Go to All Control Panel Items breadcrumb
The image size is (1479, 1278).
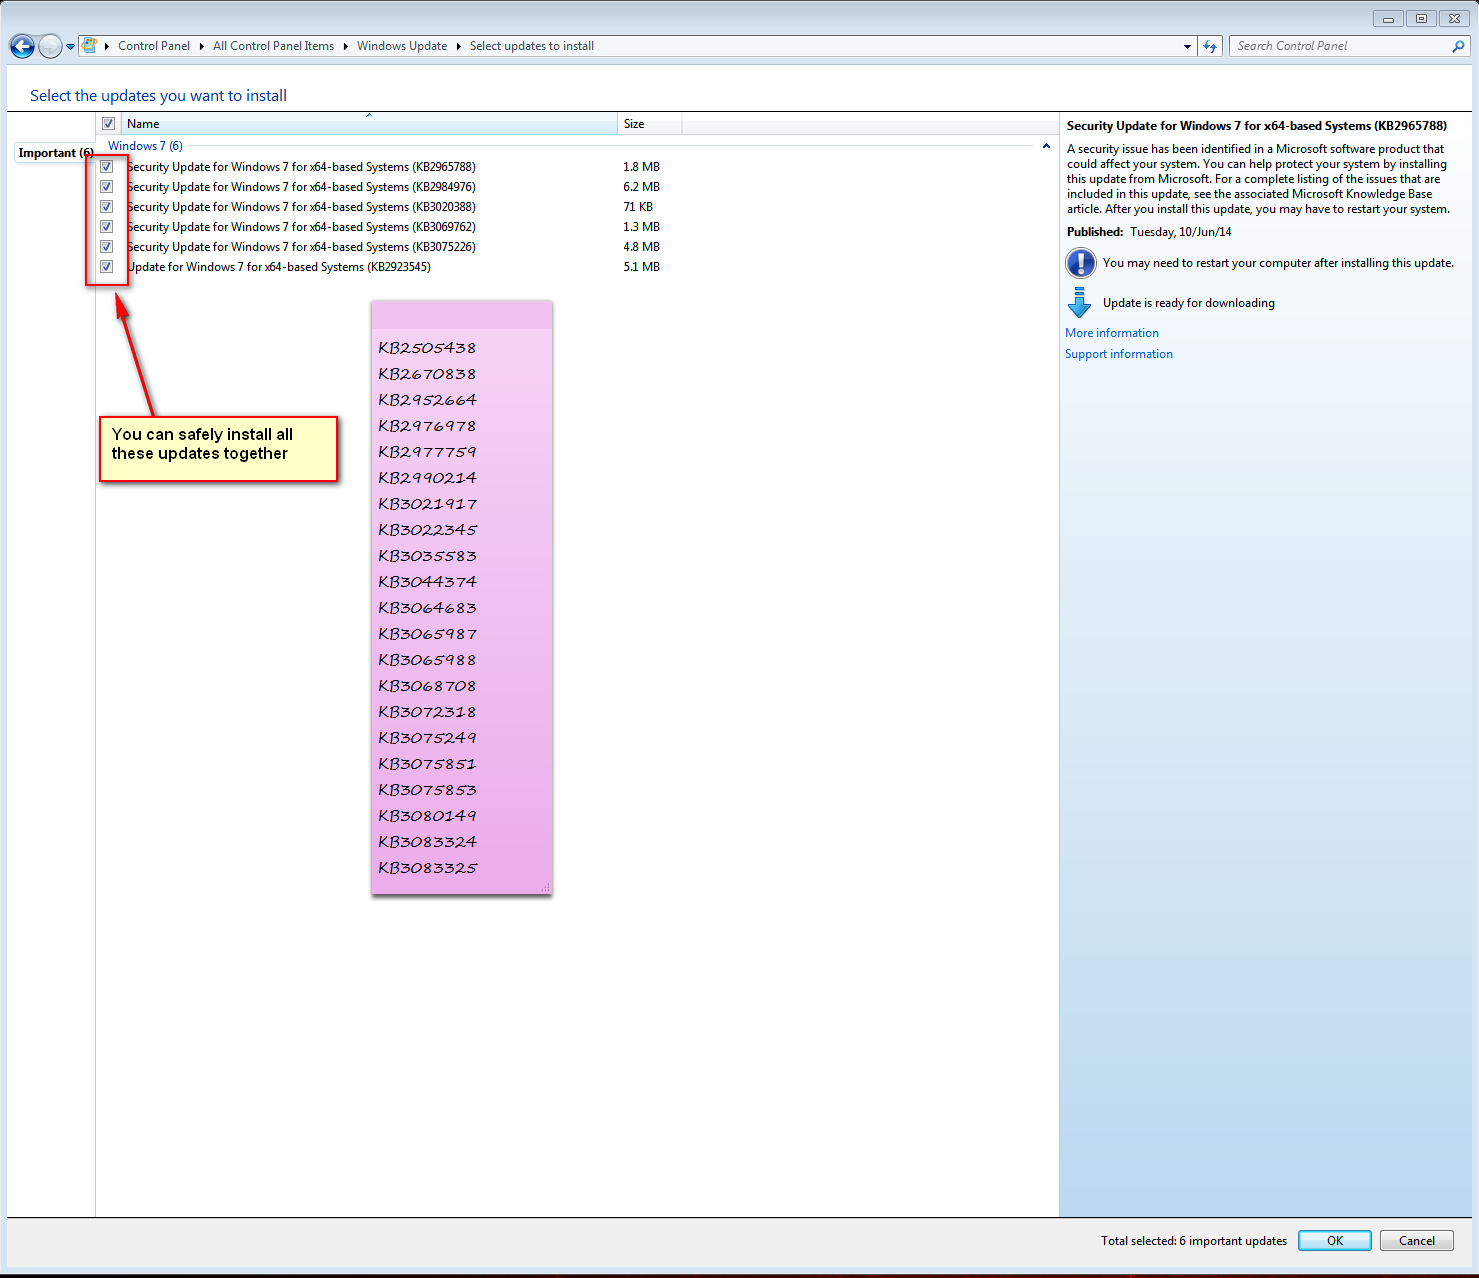click(273, 46)
